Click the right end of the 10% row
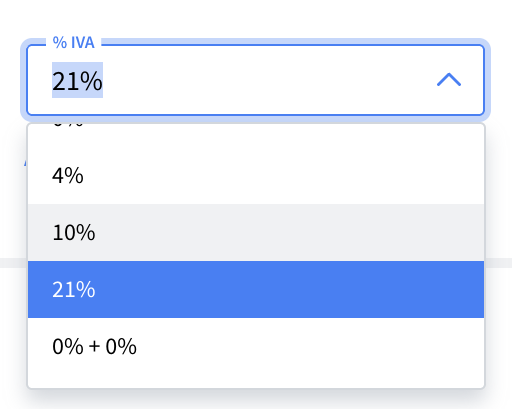This screenshot has width=512, height=409. pos(460,232)
